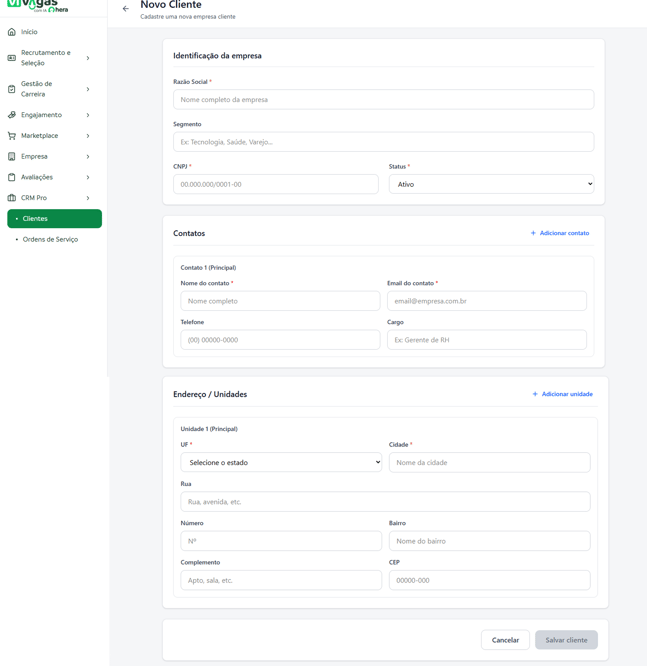Click the Início home icon
This screenshot has height=666, width=647.
(12, 32)
